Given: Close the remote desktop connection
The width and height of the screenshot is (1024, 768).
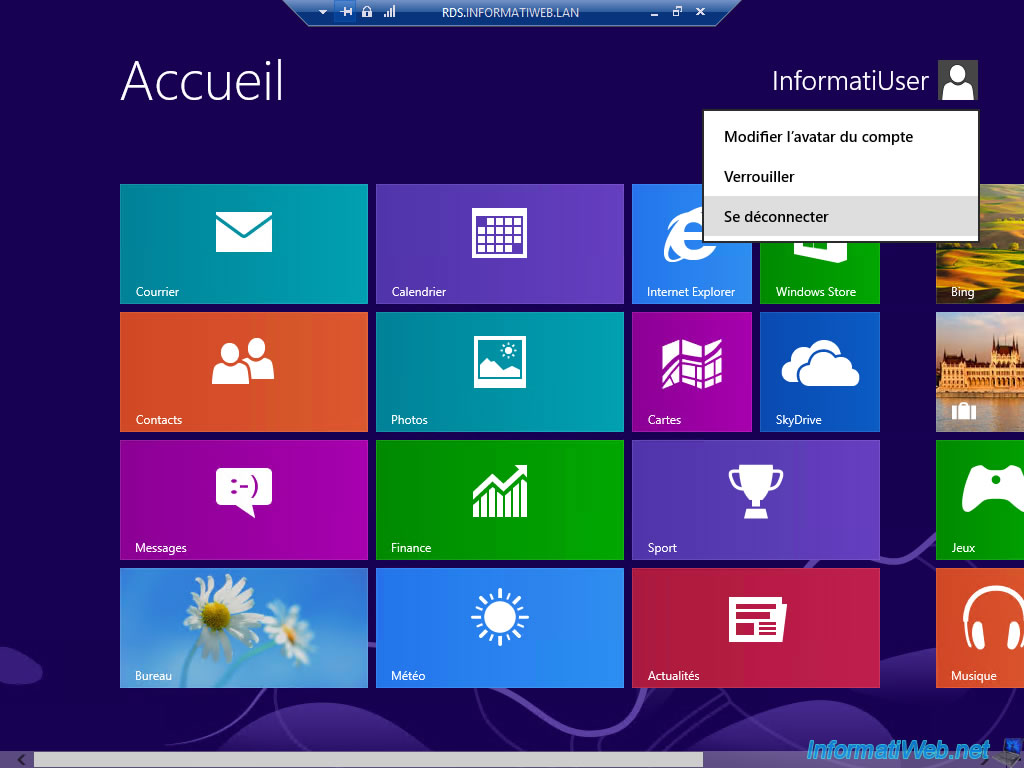Looking at the screenshot, I should 700,12.
